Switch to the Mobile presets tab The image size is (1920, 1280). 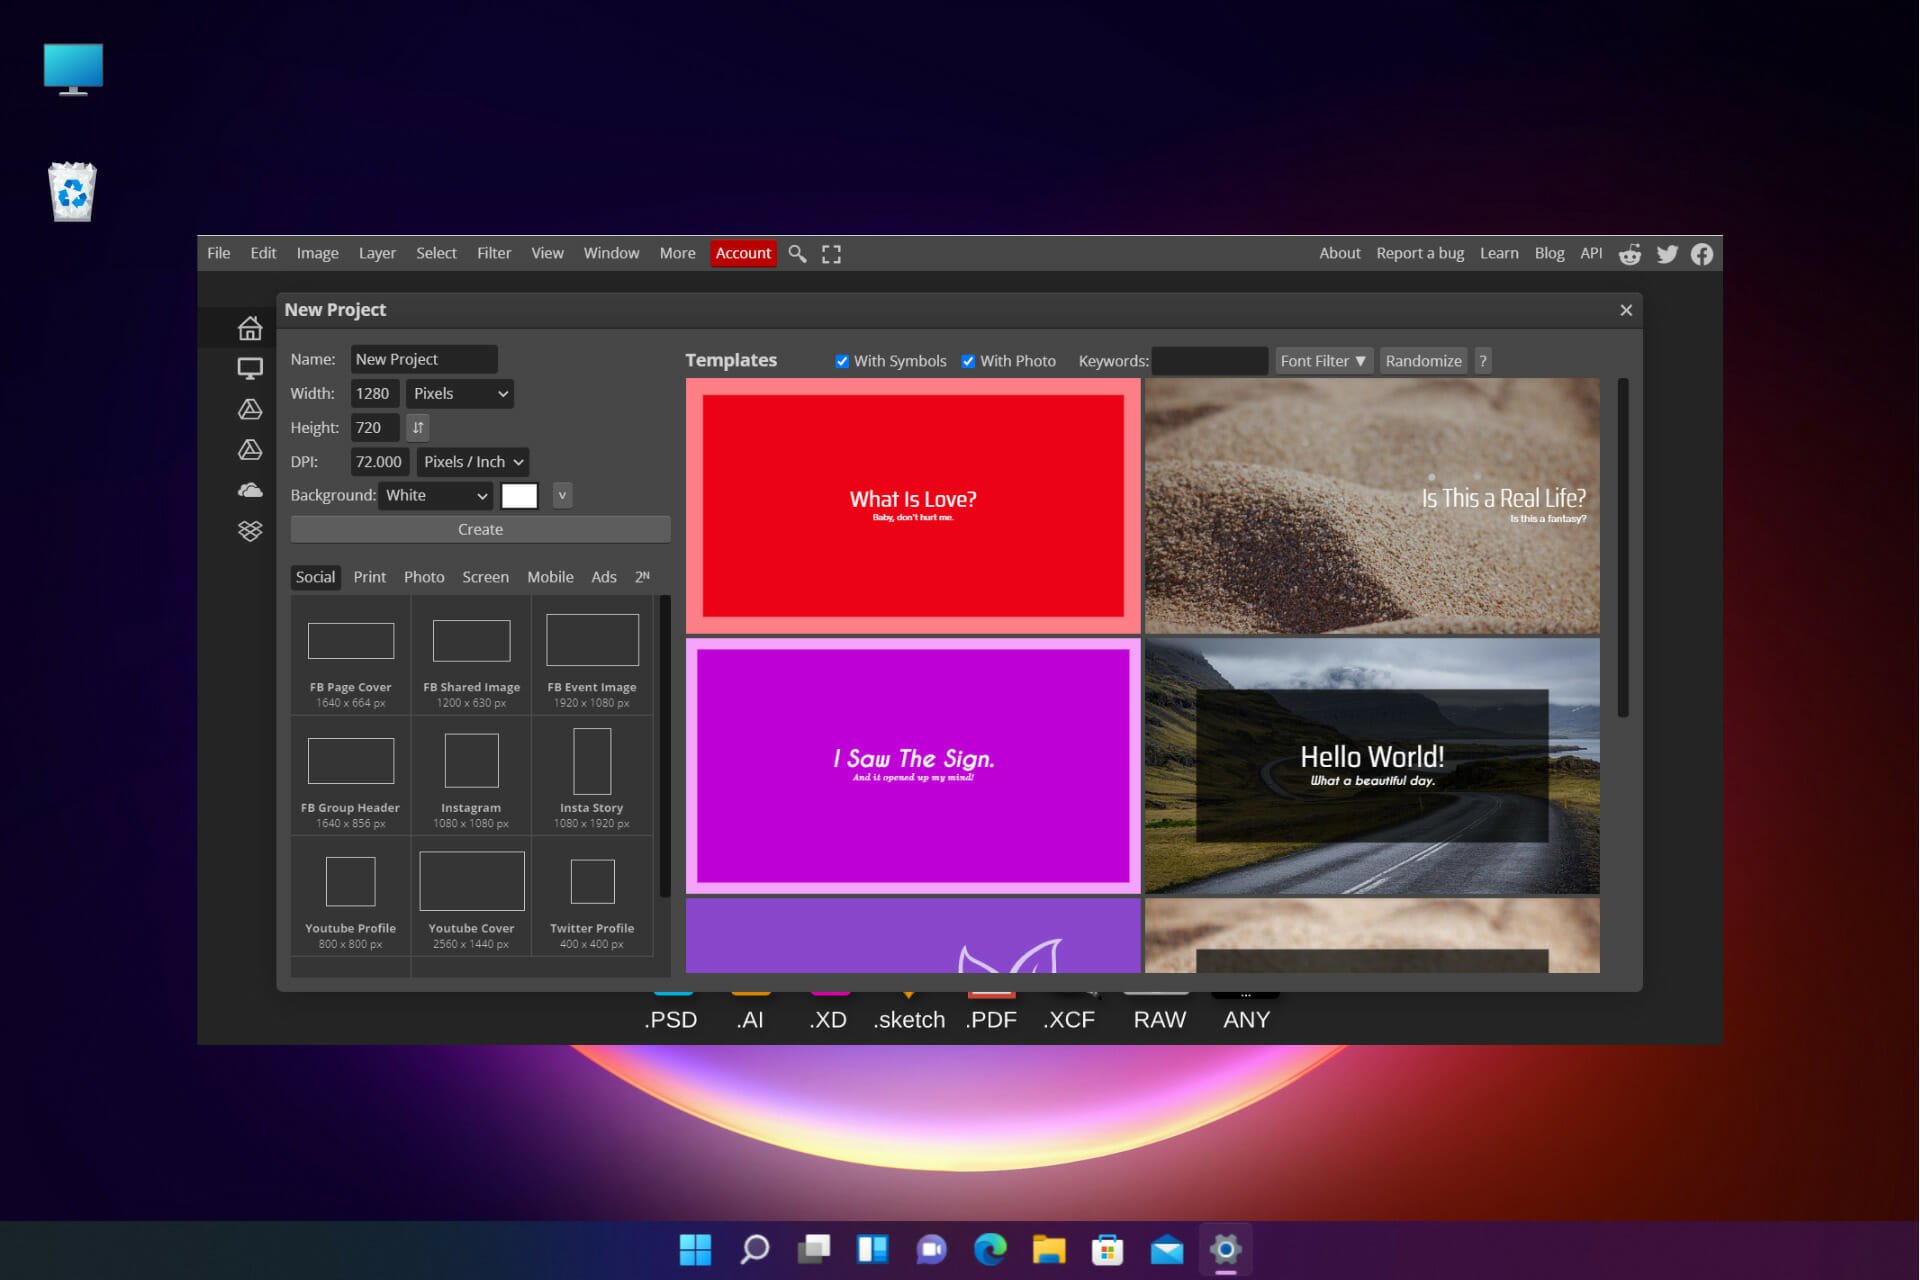pyautogui.click(x=550, y=578)
